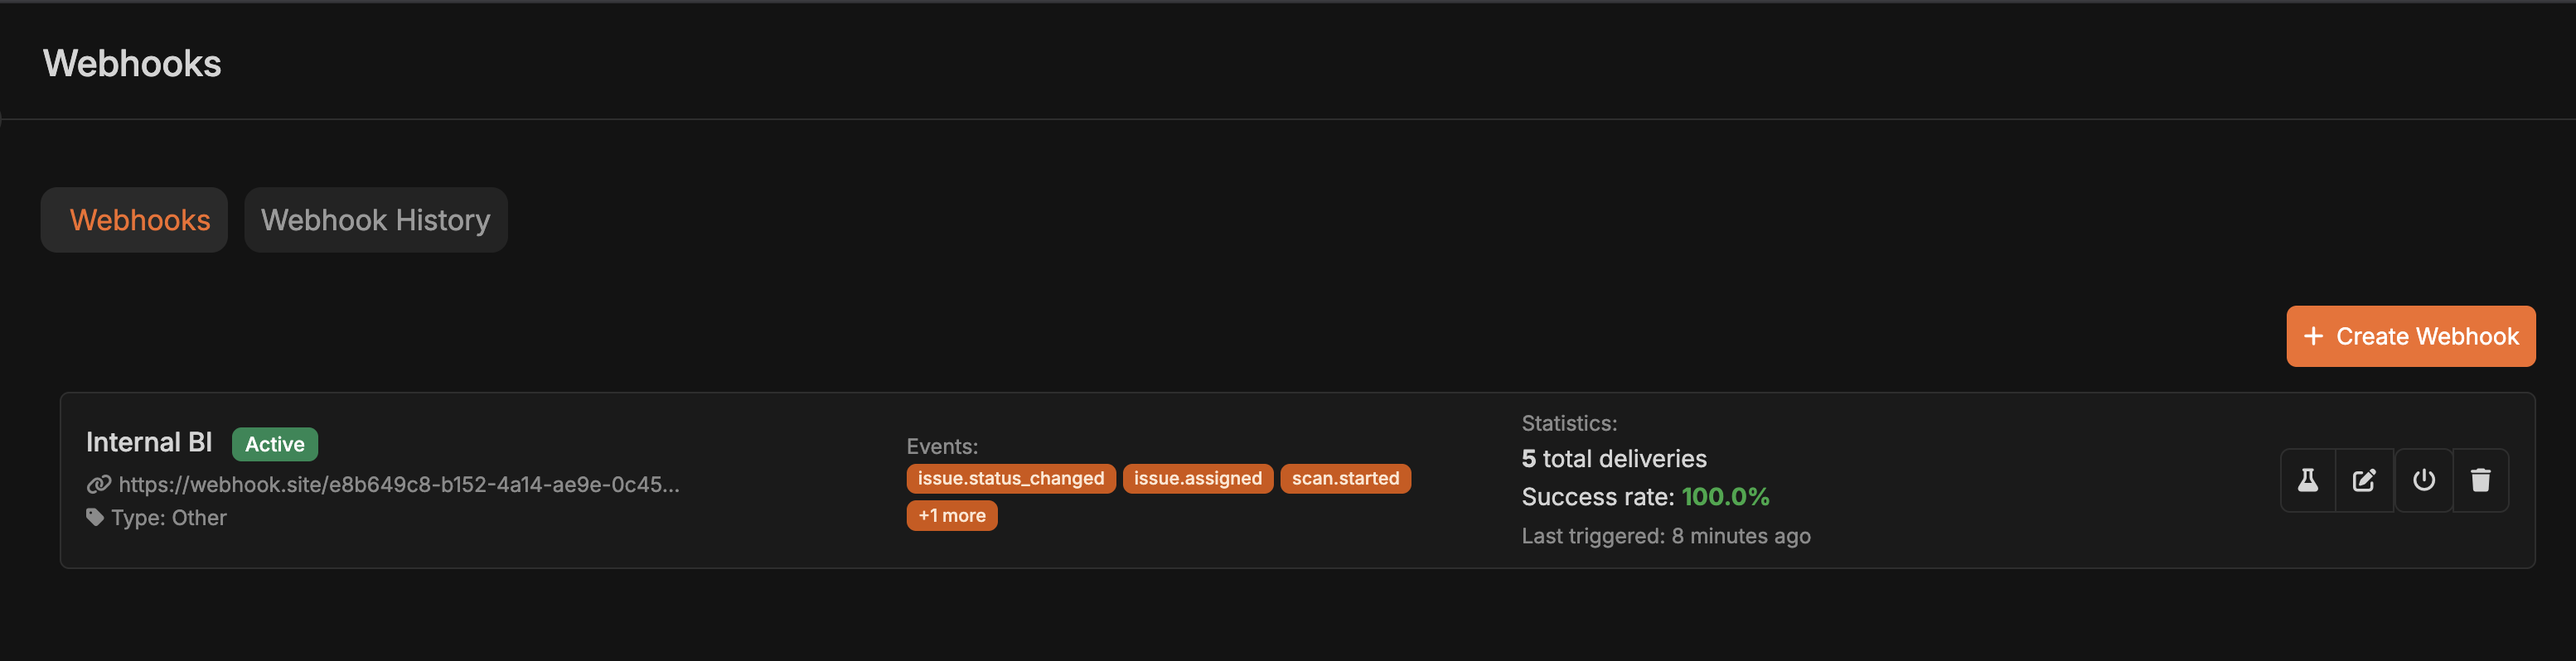The image size is (2576, 661).
Task: Click the scan.started event badge
Action: [1345, 478]
